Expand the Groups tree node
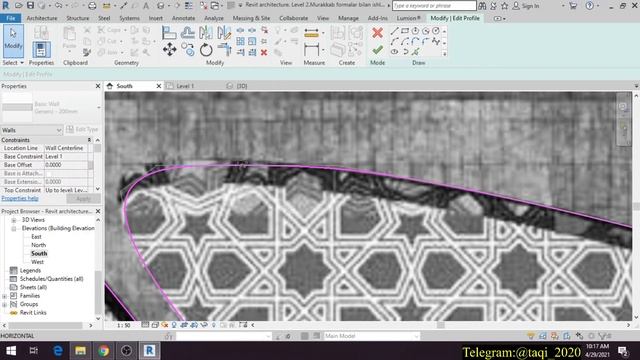Viewport: 640px width, 360px height. click(x=4, y=304)
